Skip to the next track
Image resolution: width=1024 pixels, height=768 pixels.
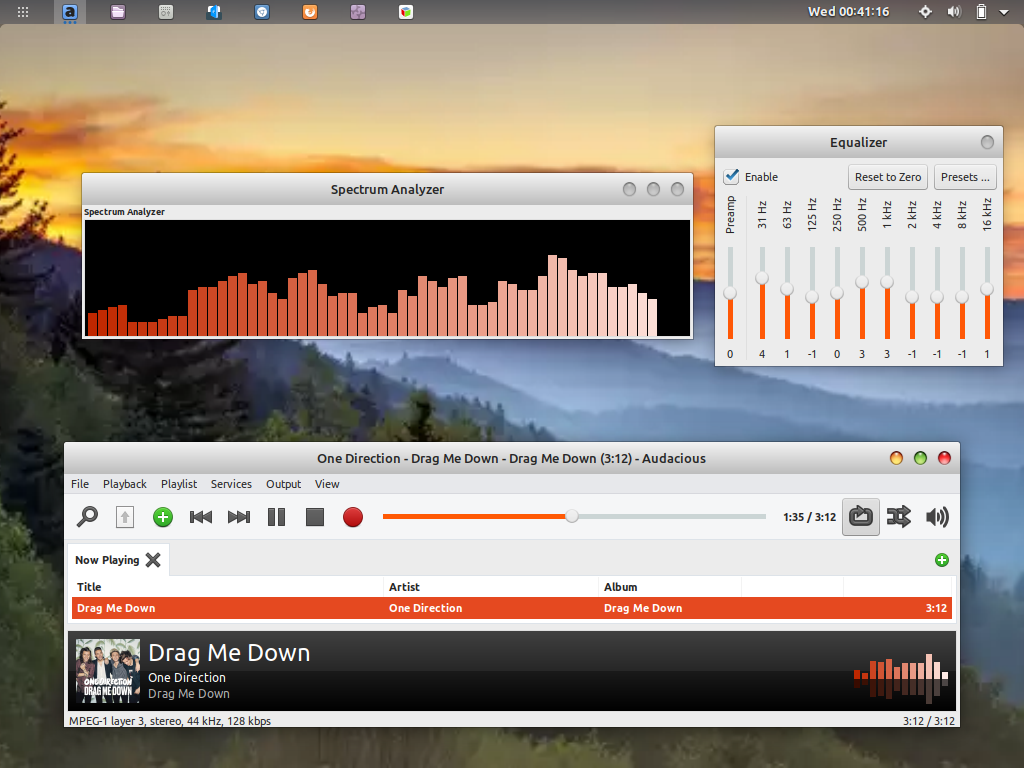pos(238,517)
